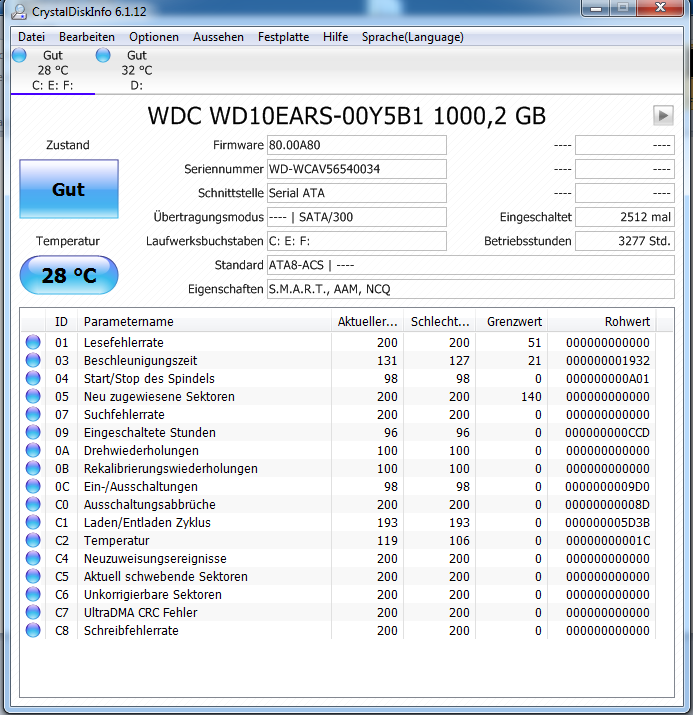Click status icon of C2 Temperatur row
693x715 pixels.
tap(33, 540)
